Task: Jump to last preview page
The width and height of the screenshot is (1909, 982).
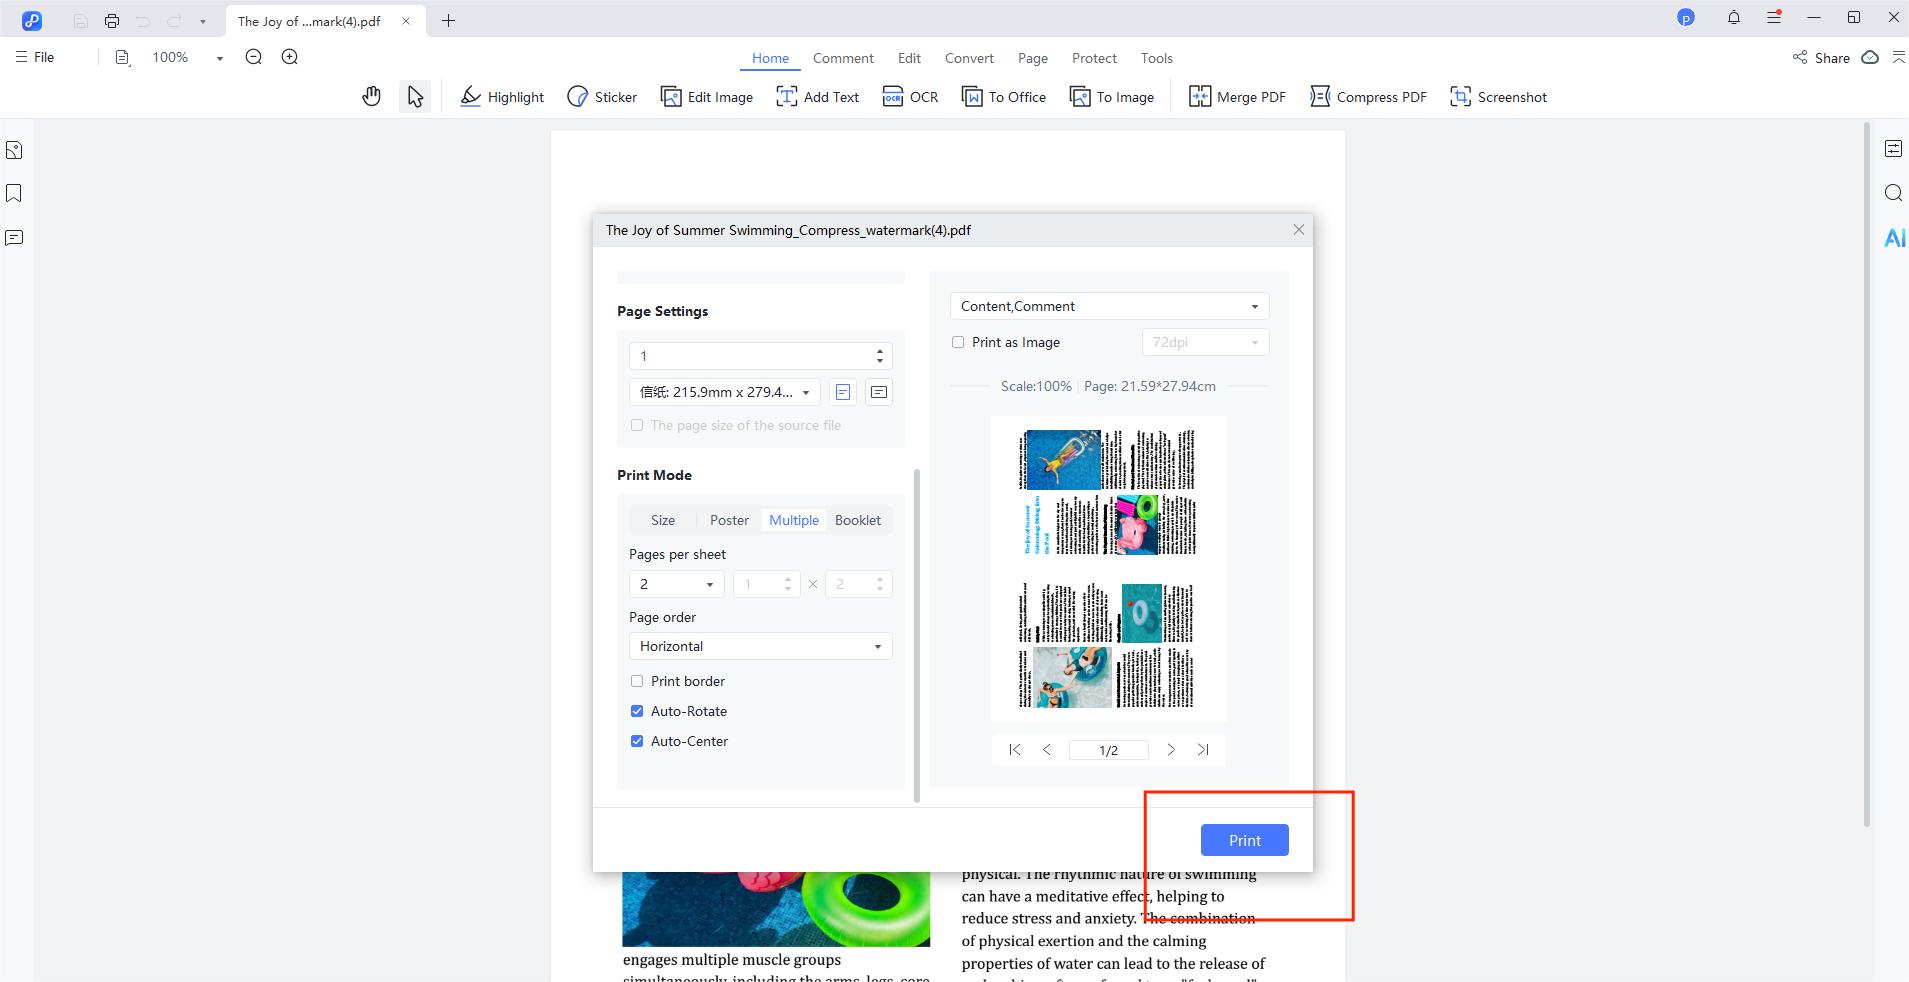Action: pos(1203,750)
